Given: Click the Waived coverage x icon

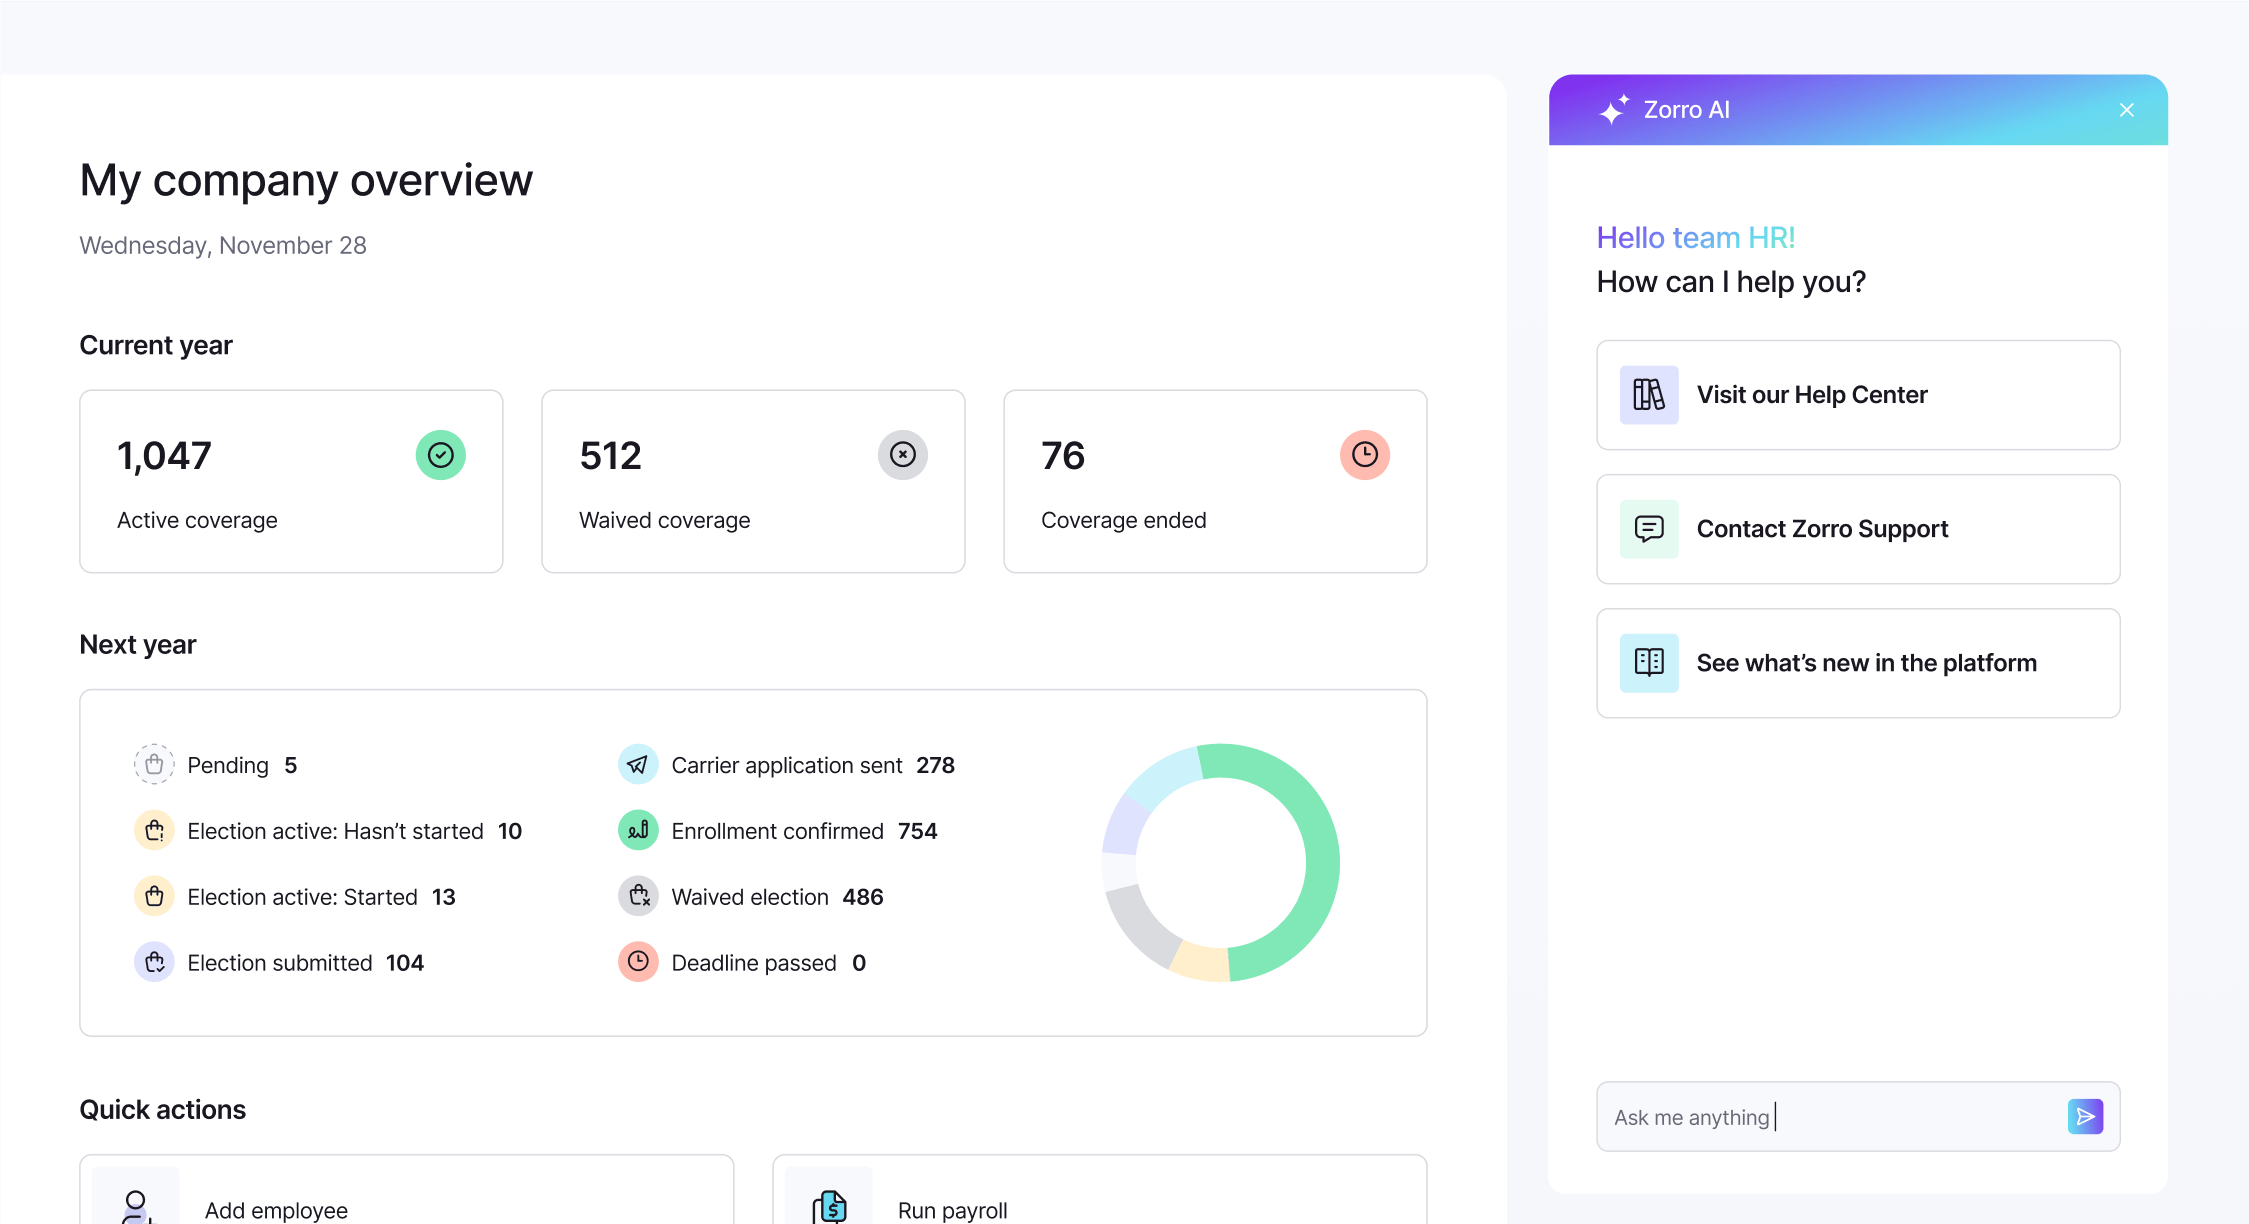Looking at the screenshot, I should [902, 455].
